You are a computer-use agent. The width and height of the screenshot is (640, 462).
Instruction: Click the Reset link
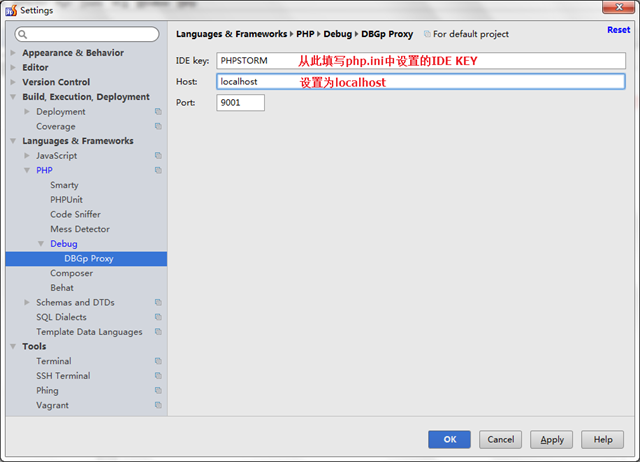(619, 30)
